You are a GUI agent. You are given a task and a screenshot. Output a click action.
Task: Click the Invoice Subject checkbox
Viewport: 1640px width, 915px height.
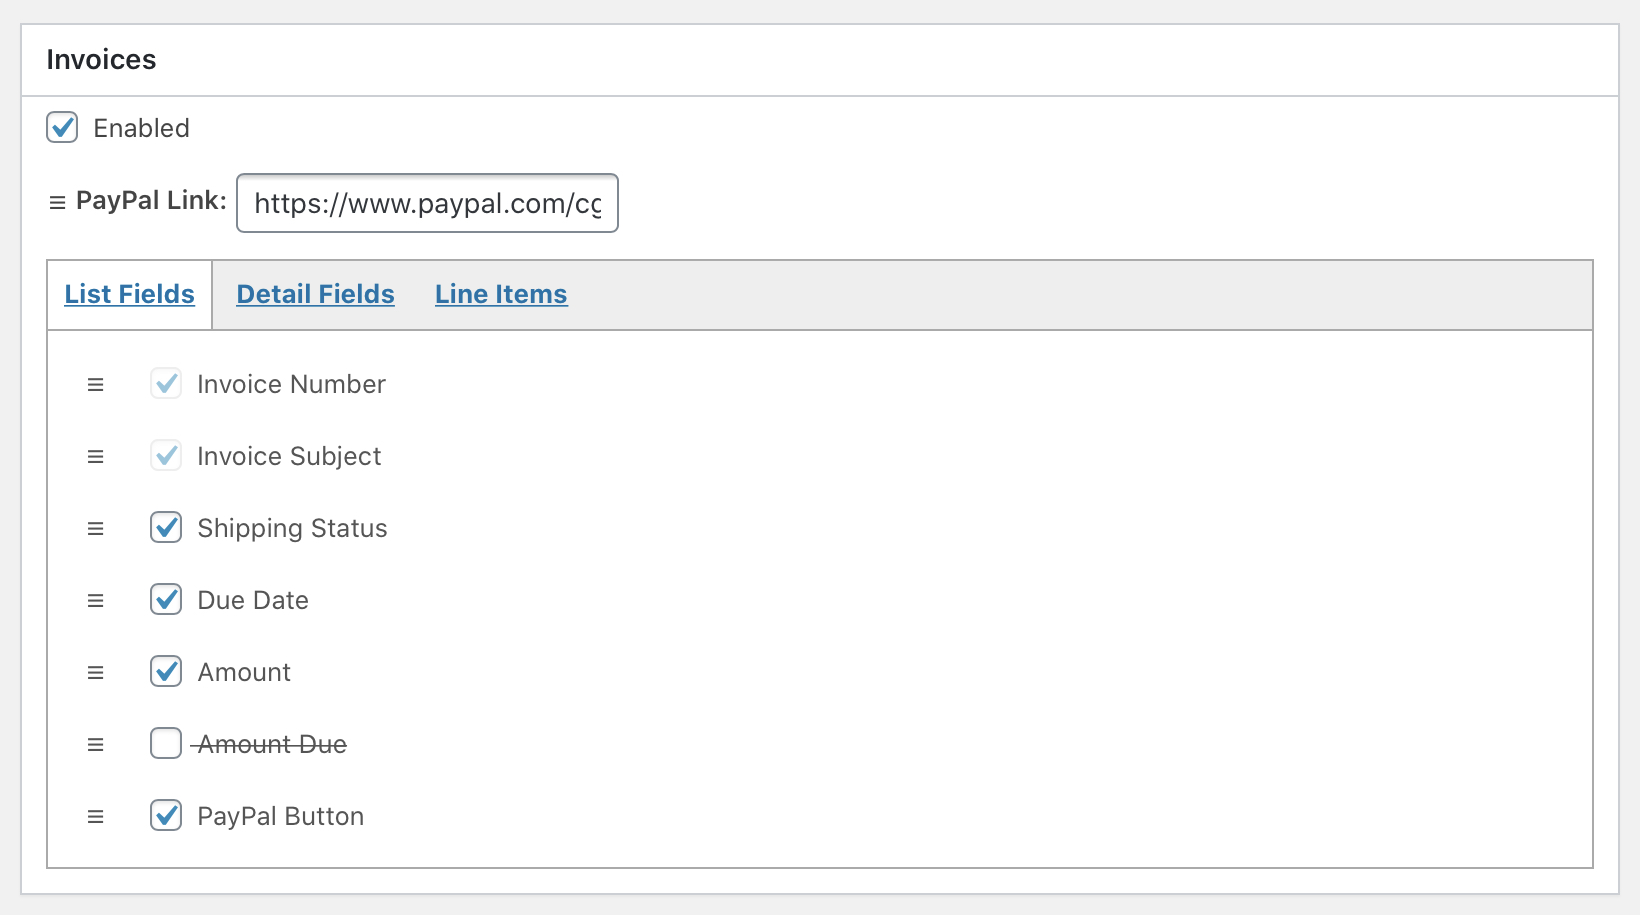click(166, 455)
